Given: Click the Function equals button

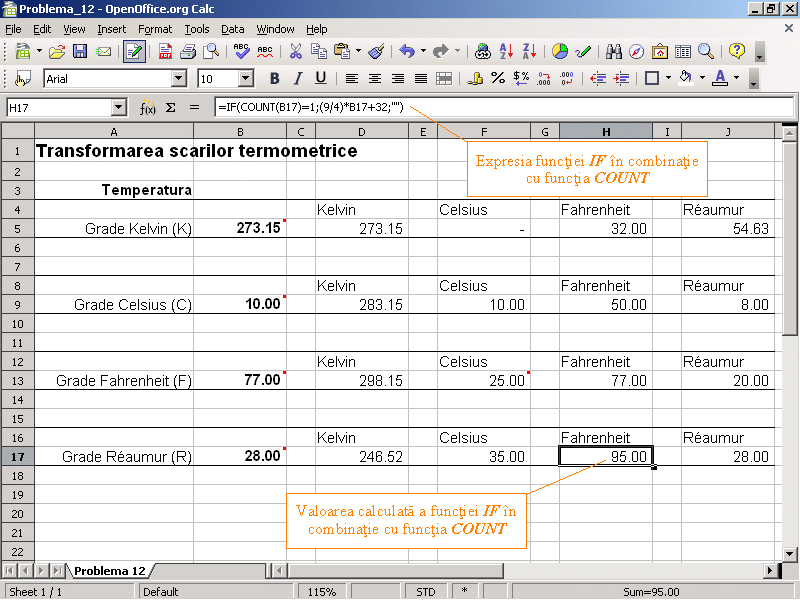Looking at the screenshot, I should 194,108.
